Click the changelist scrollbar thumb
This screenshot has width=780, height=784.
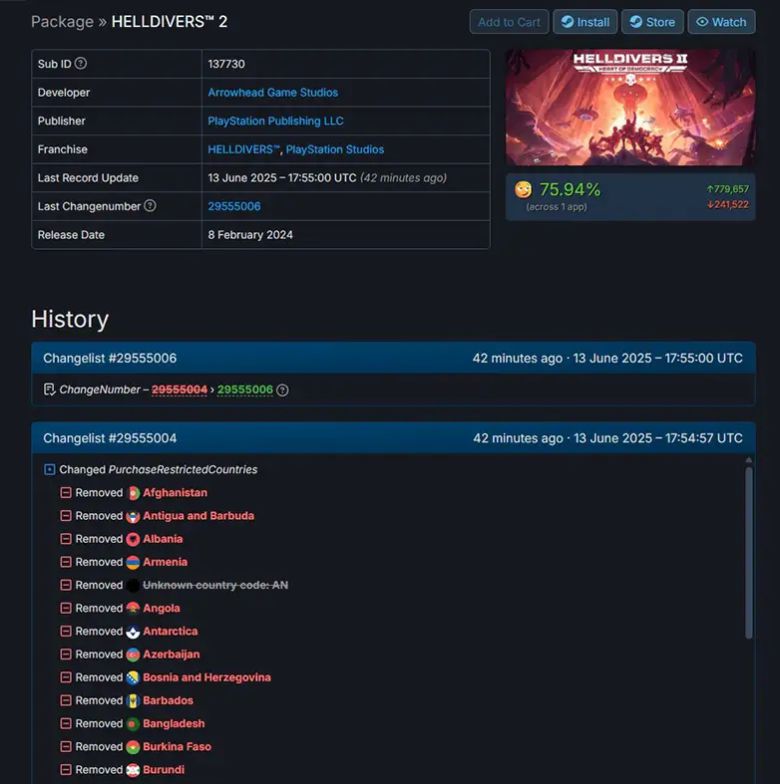748,552
